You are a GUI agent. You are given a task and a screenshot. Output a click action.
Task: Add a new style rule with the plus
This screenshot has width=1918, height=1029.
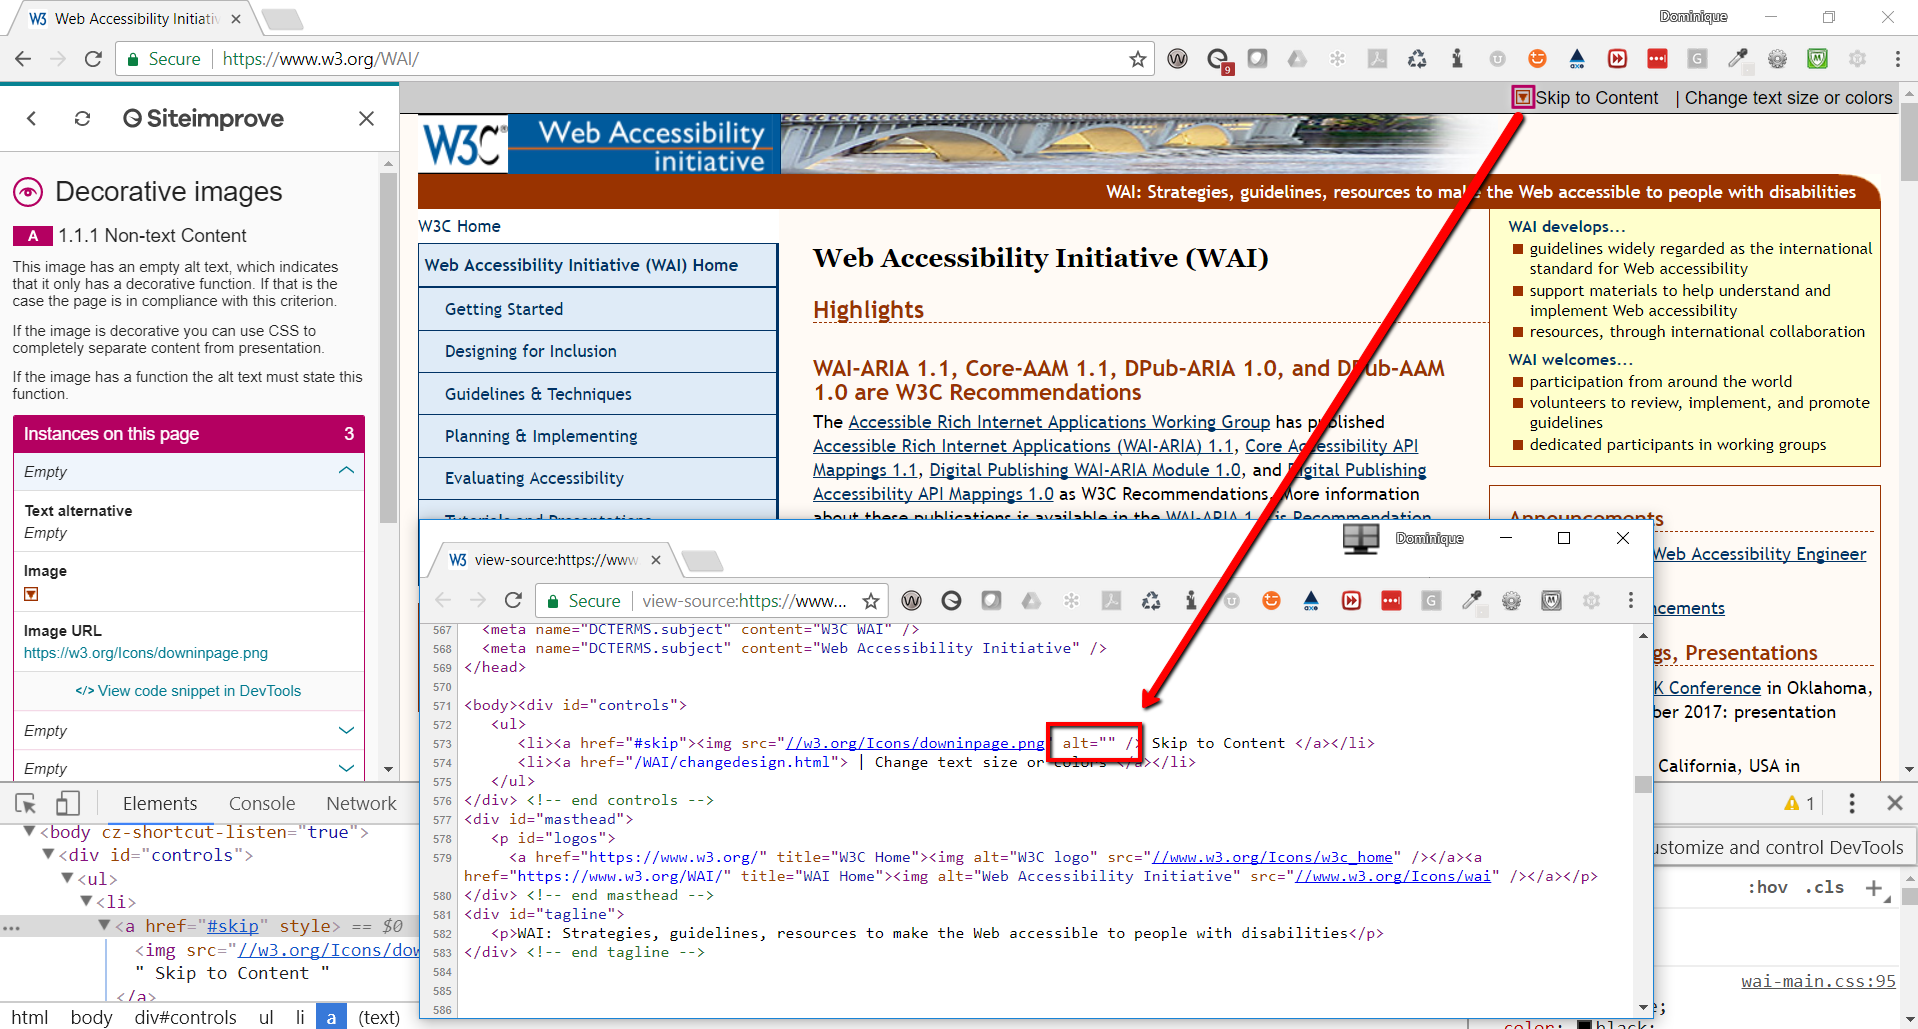point(1875,887)
